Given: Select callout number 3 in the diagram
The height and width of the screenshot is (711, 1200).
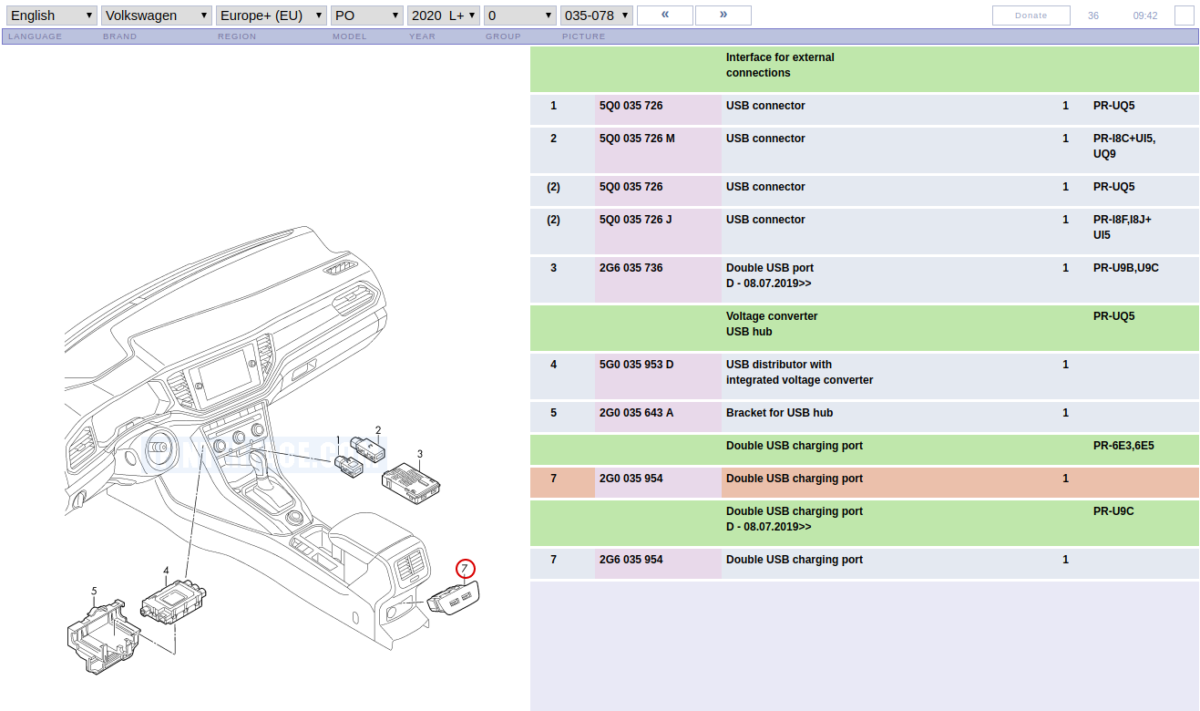Looking at the screenshot, I should click(x=420, y=454).
